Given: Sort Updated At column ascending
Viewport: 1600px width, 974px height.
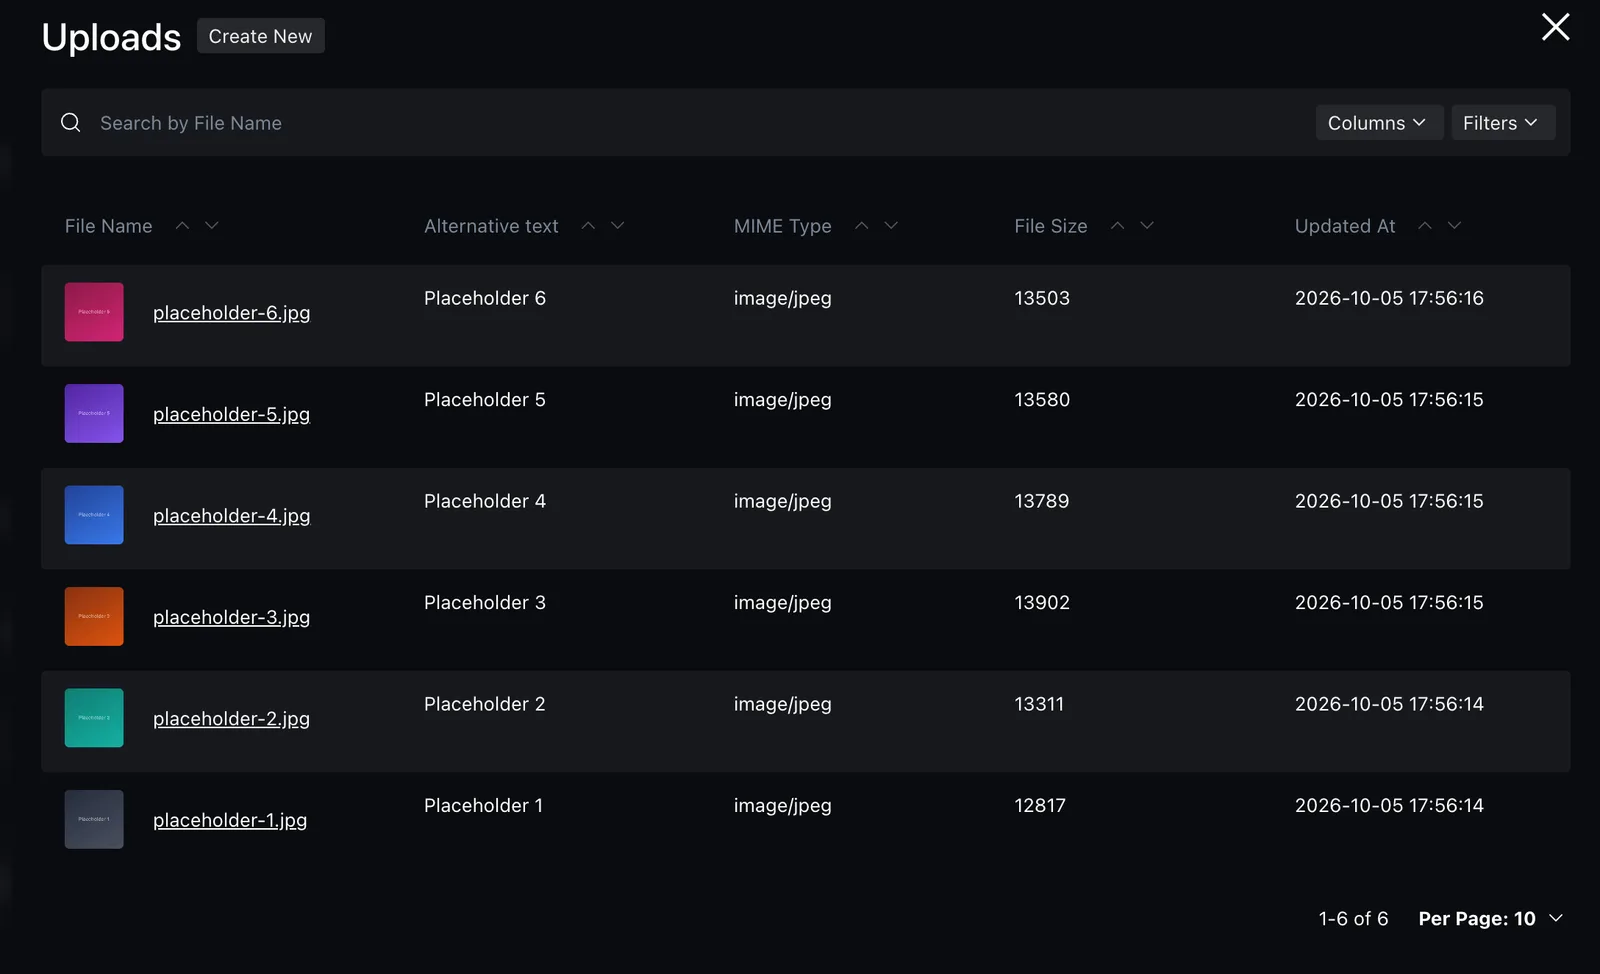Looking at the screenshot, I should [x=1425, y=226].
